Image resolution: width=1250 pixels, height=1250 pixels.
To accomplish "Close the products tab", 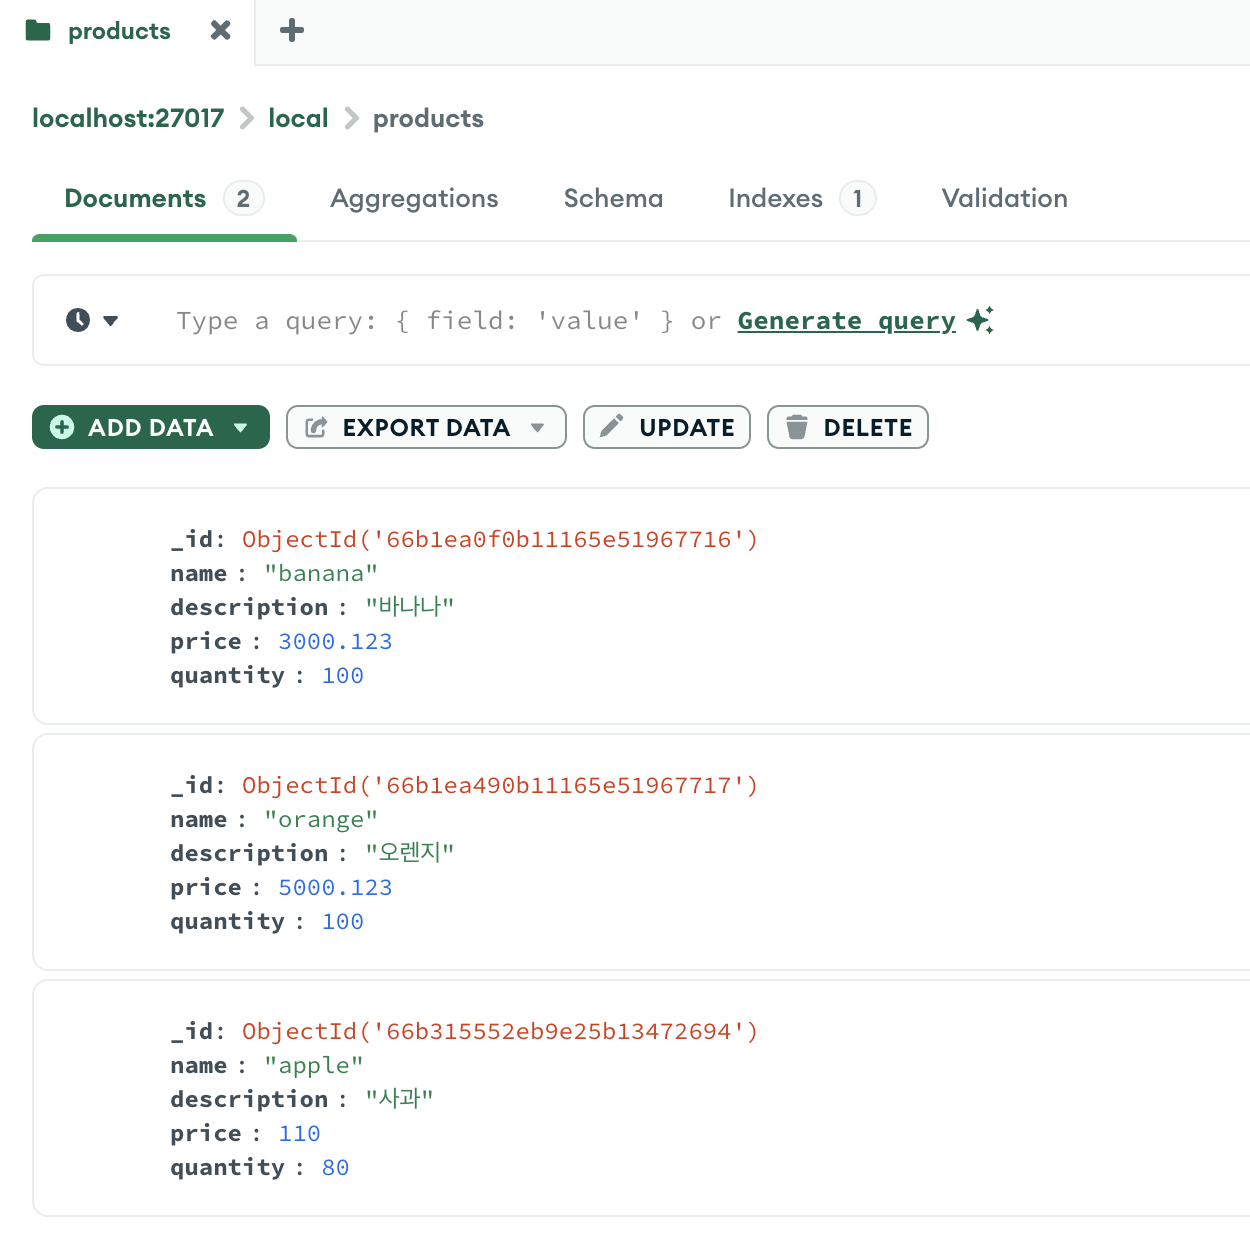I will [221, 31].
